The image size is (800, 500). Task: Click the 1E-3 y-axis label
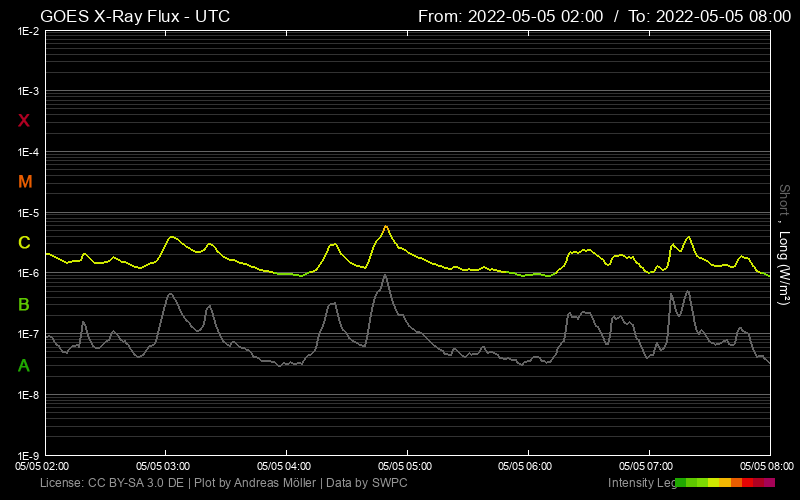(29, 91)
